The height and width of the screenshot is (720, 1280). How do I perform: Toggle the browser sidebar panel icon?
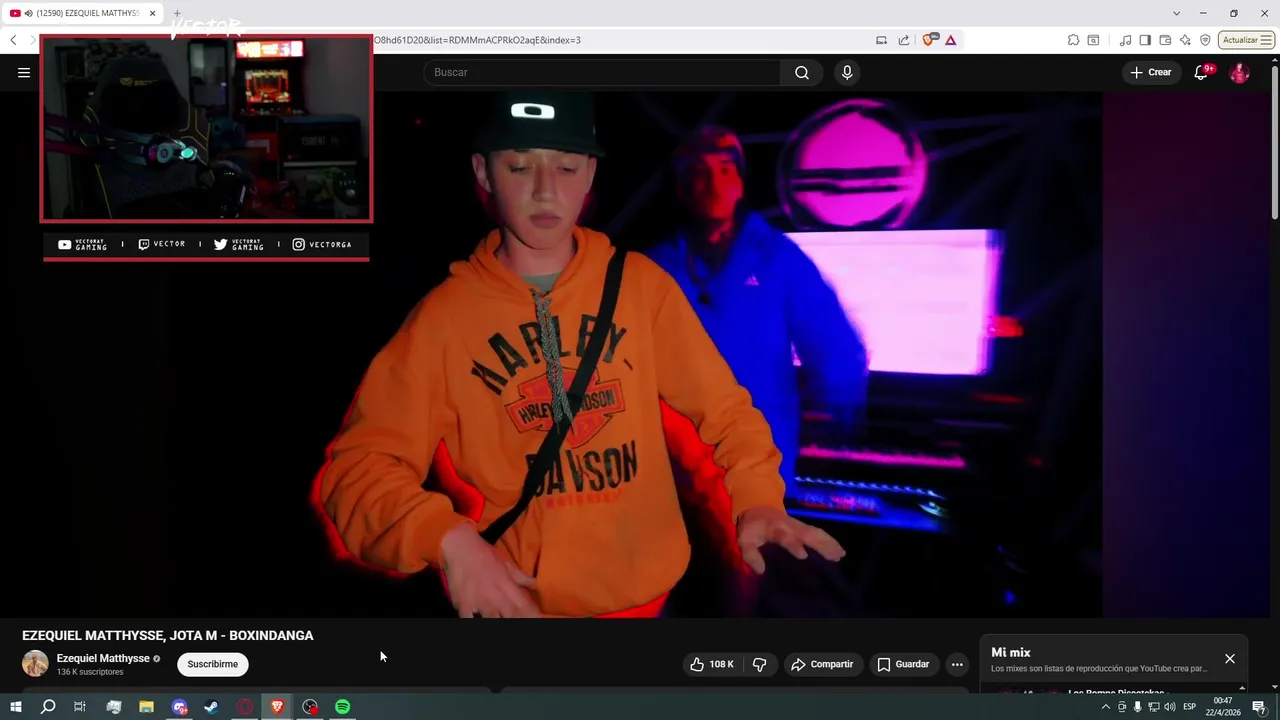pyautogui.click(x=1145, y=40)
